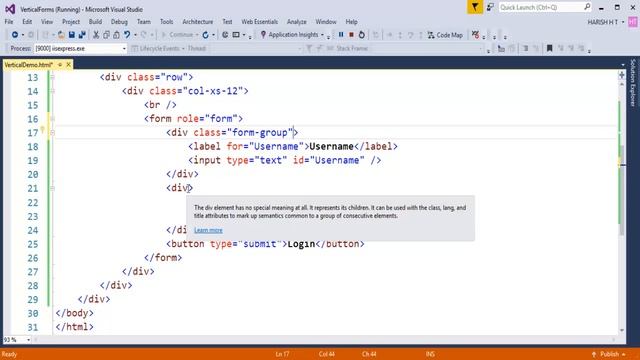Open the Solution Explorer side tab
Image resolution: width=640 pixels, height=360 pixels.
(x=633, y=82)
